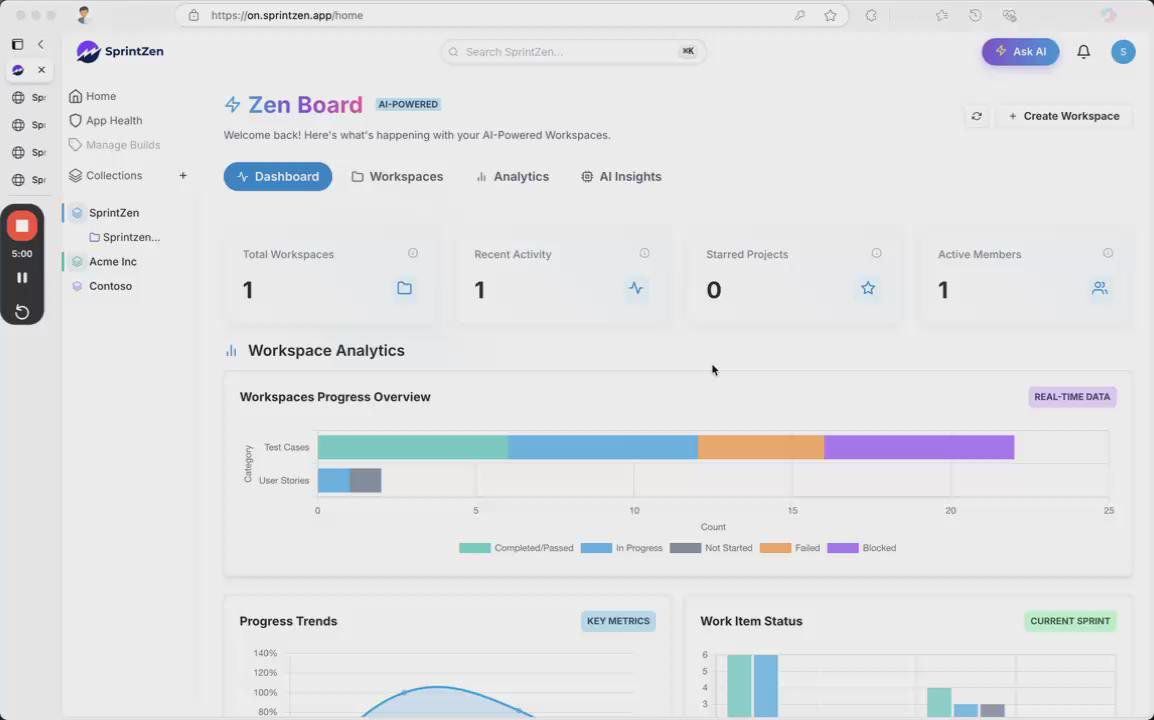Screen dimensions: 1154x720
Task: Select the Contoso collection
Action: point(110,286)
